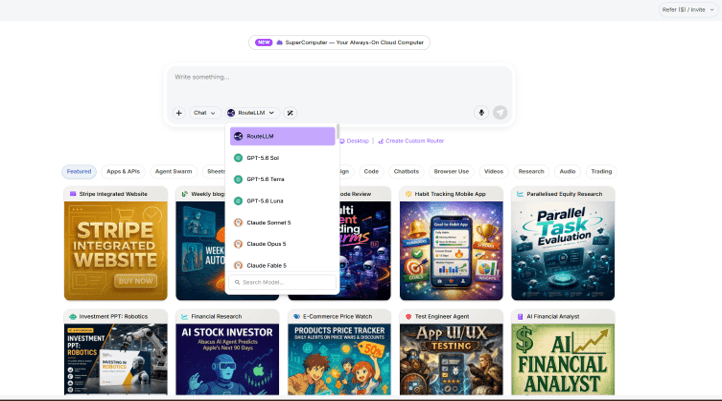The image size is (722, 401).
Task: Select RouteLLM in the model list
Action: 282,136
